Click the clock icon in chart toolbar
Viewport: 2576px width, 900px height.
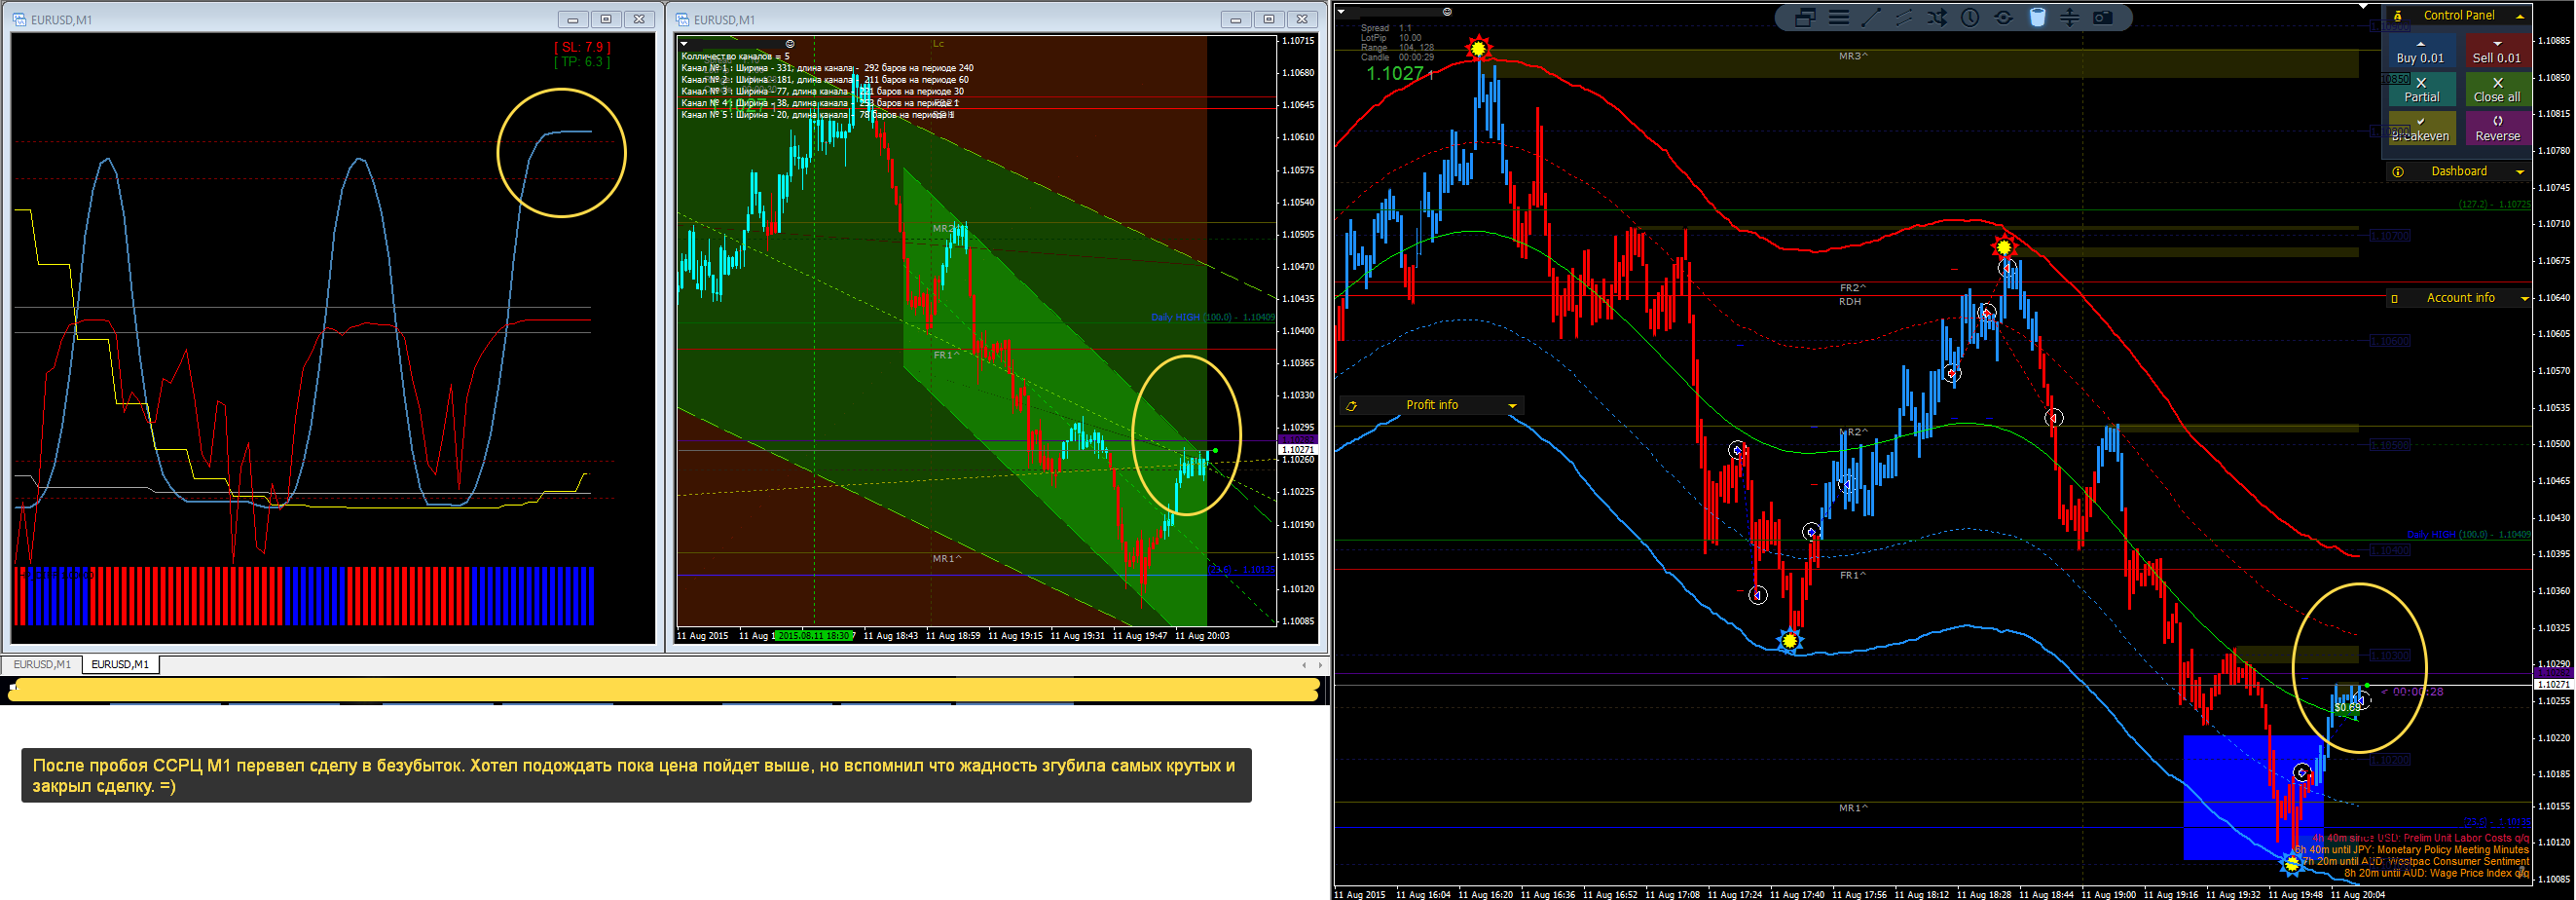coord(1970,18)
